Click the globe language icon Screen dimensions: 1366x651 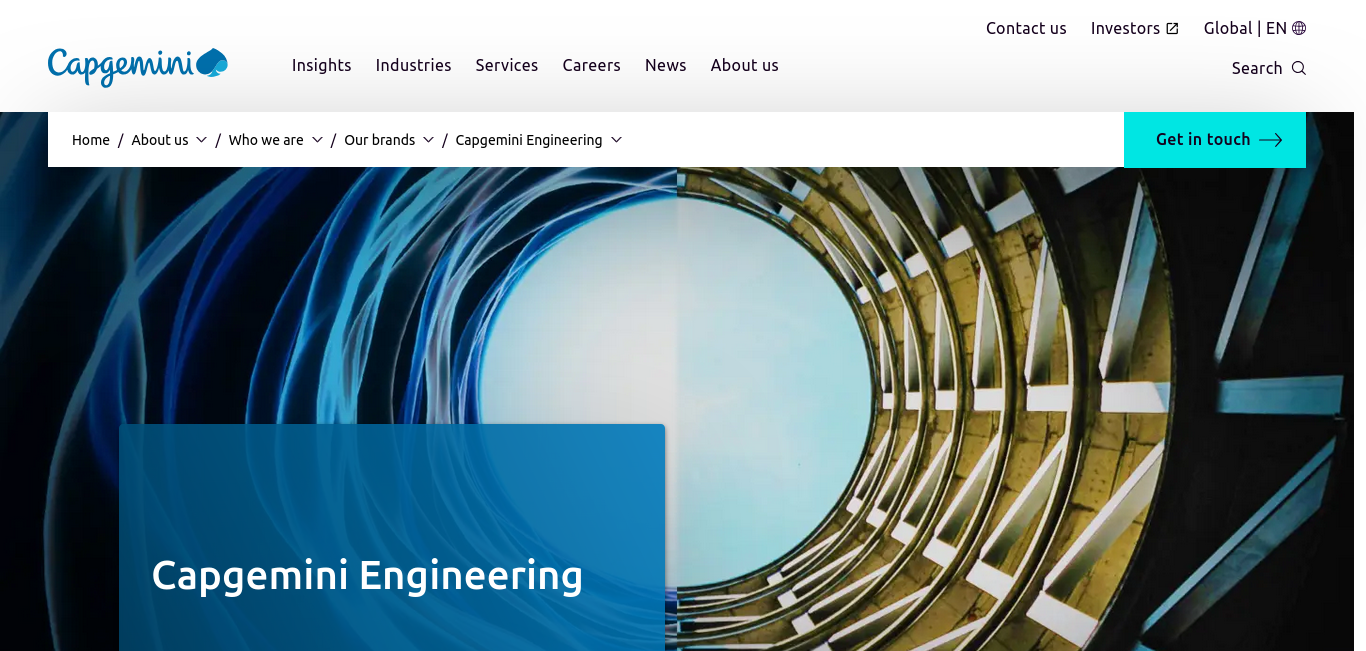pyautogui.click(x=1299, y=28)
